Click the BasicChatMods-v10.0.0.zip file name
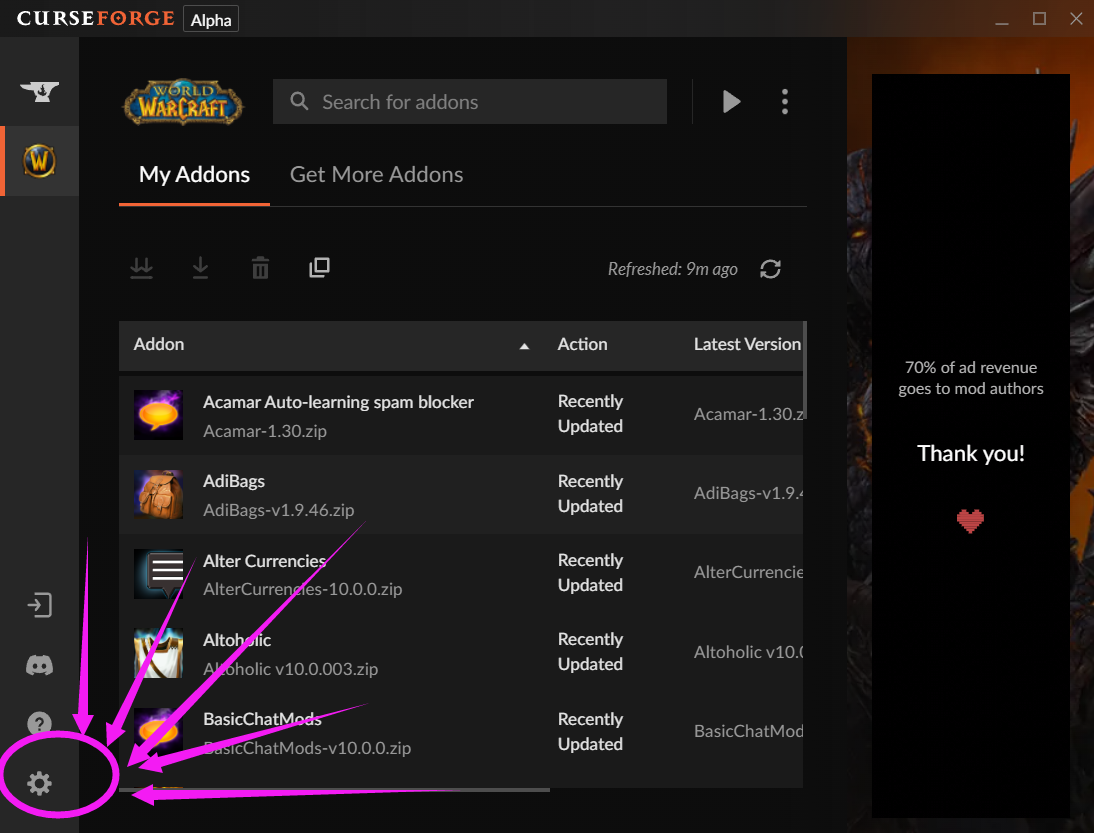This screenshot has height=833, width=1094. [x=307, y=748]
